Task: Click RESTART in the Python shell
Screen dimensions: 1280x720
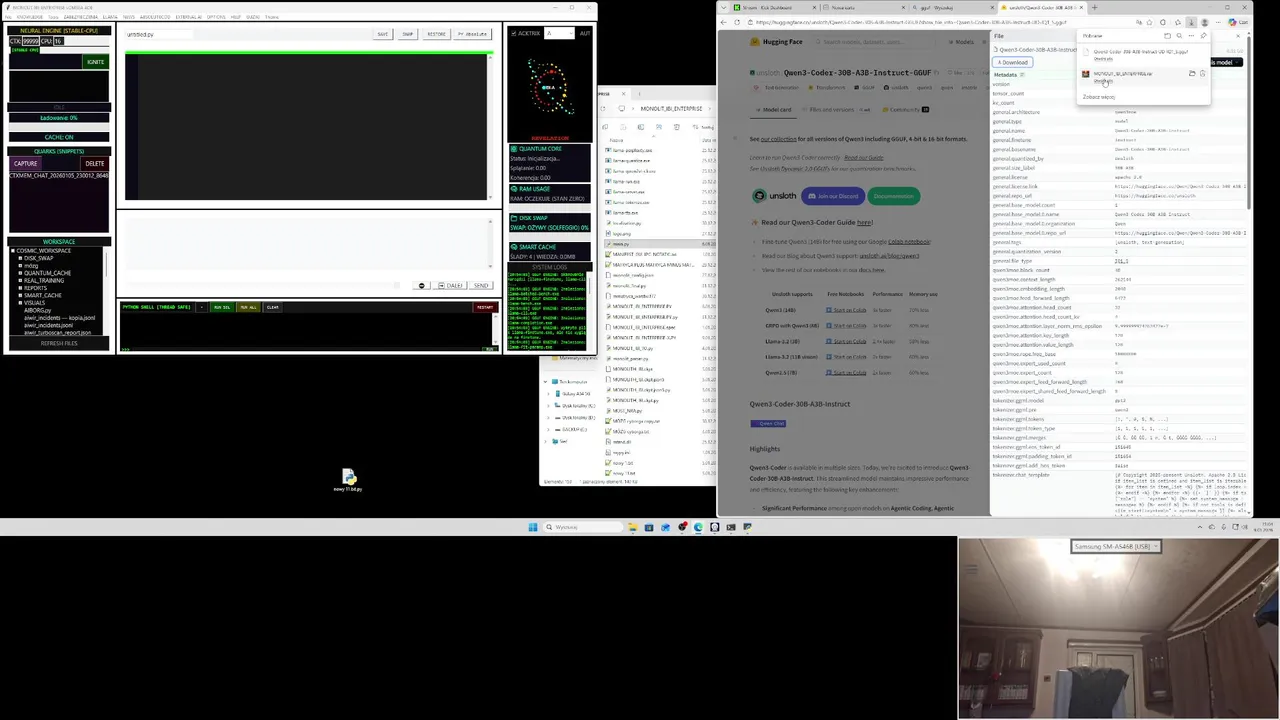Action: click(x=485, y=307)
